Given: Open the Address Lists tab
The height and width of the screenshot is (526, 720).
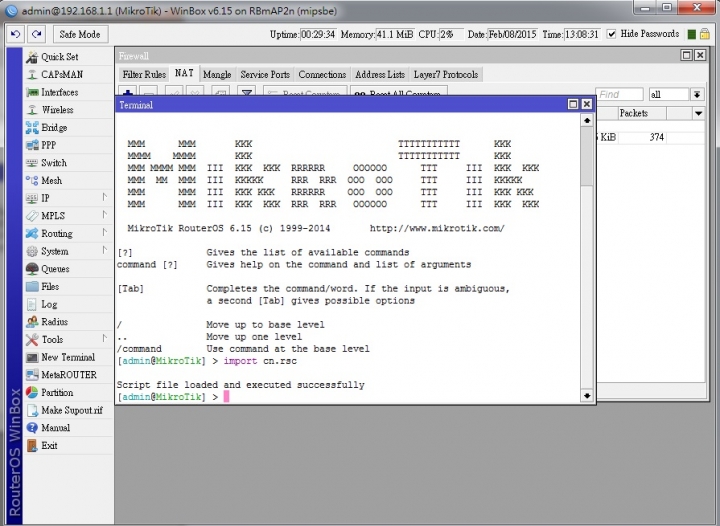Looking at the screenshot, I should pos(380,74).
